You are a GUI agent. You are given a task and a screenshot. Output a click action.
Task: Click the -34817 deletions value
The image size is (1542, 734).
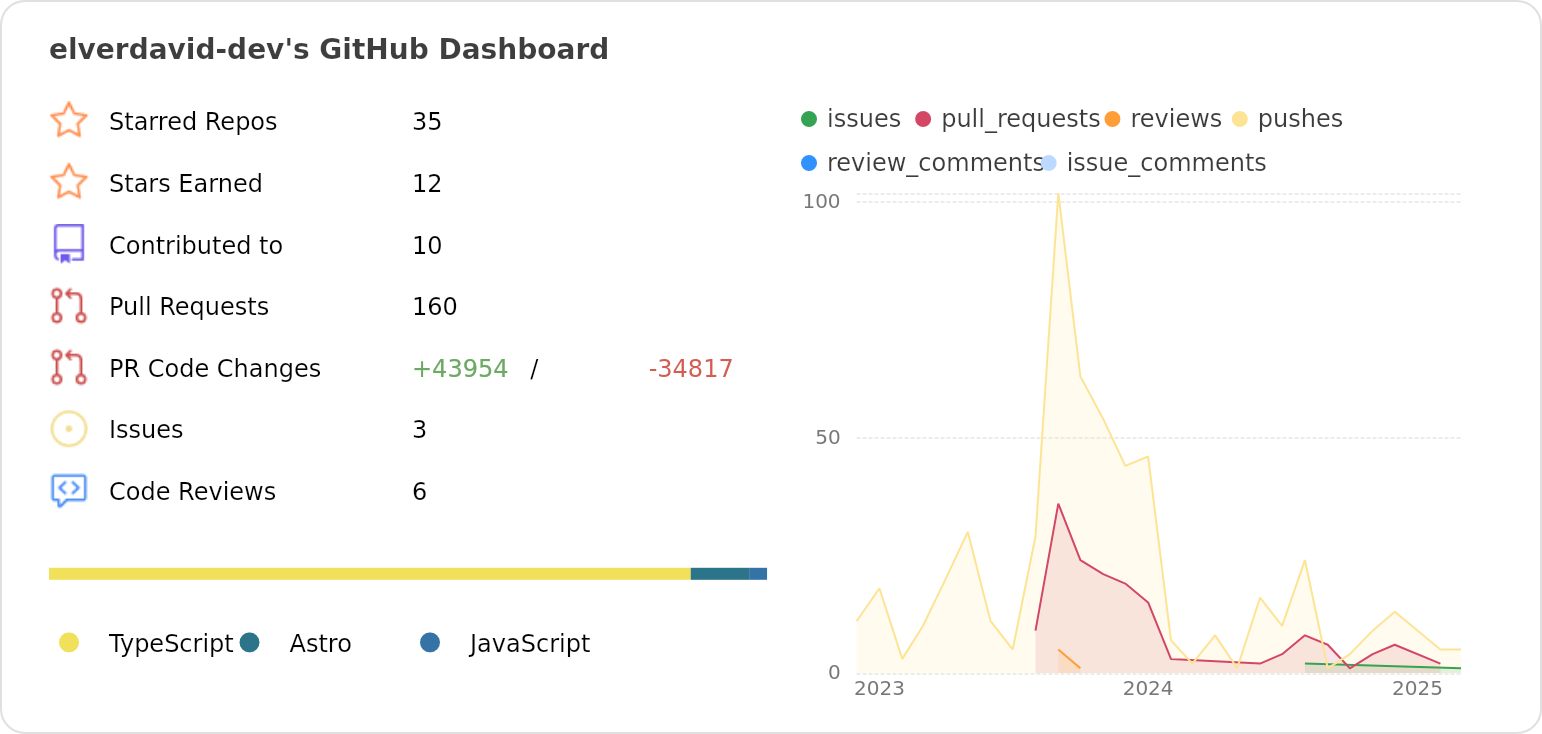691,369
